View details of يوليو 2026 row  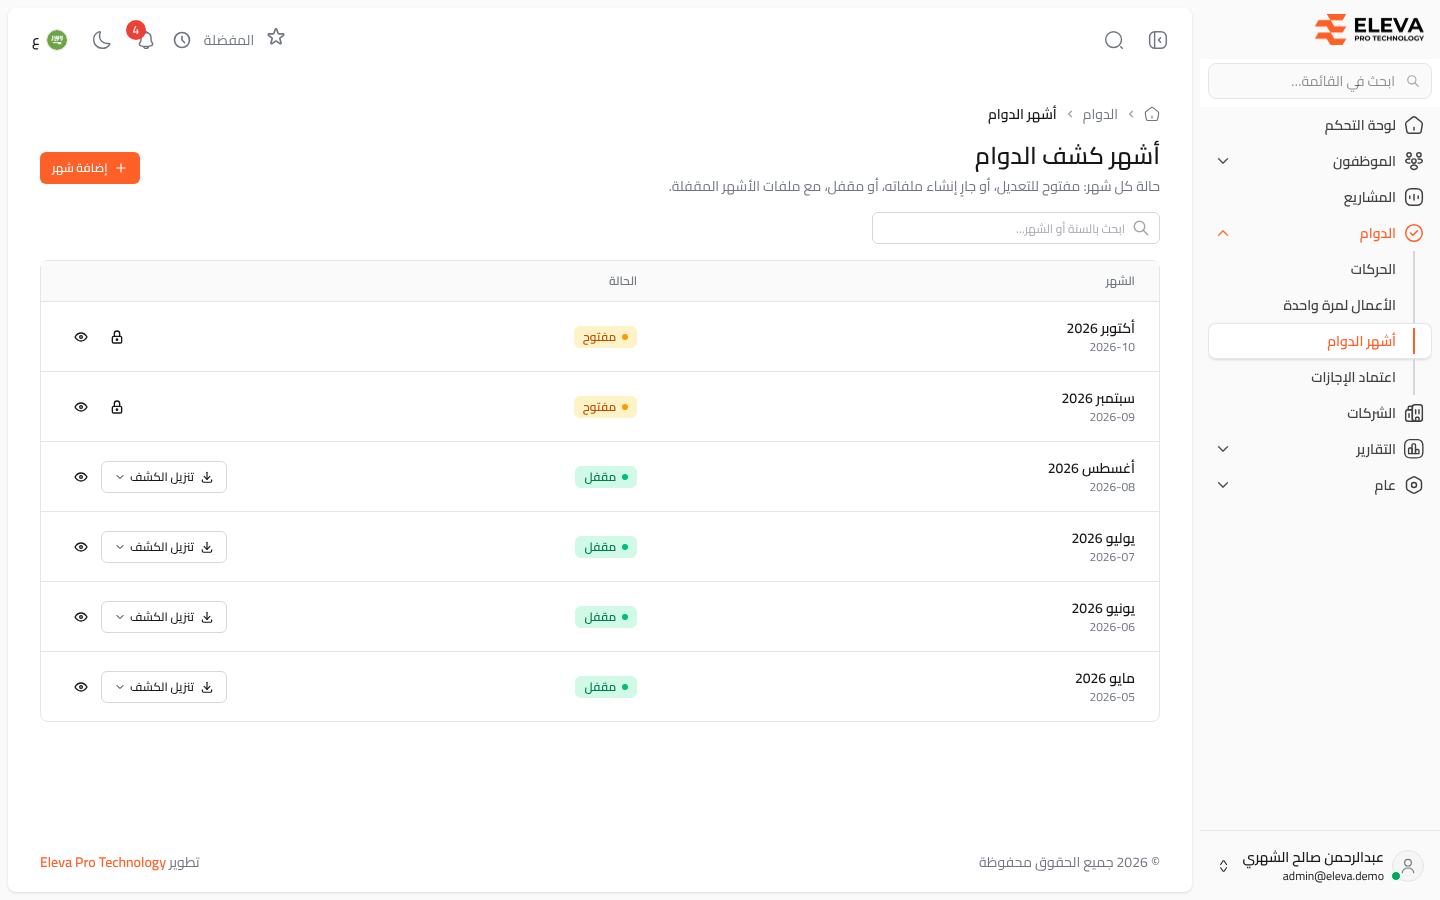81,547
